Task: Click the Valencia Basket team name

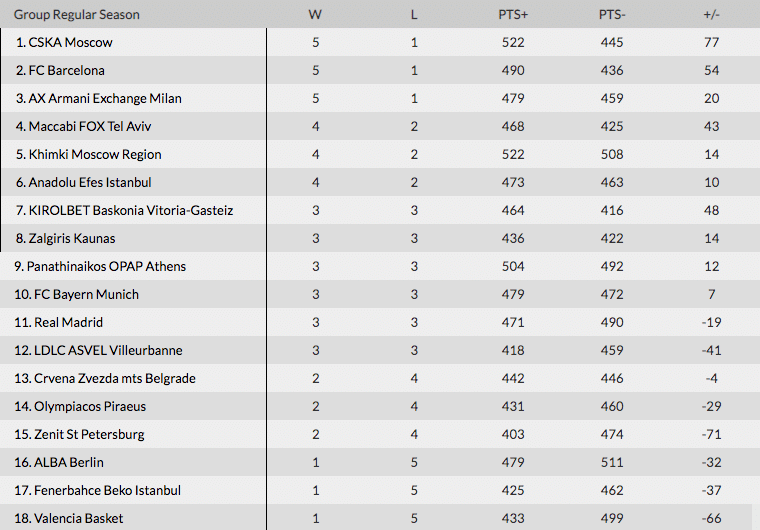Action: (x=79, y=518)
